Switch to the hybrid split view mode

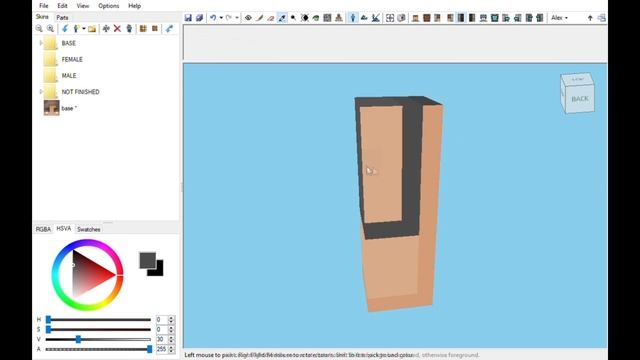tap(376, 18)
